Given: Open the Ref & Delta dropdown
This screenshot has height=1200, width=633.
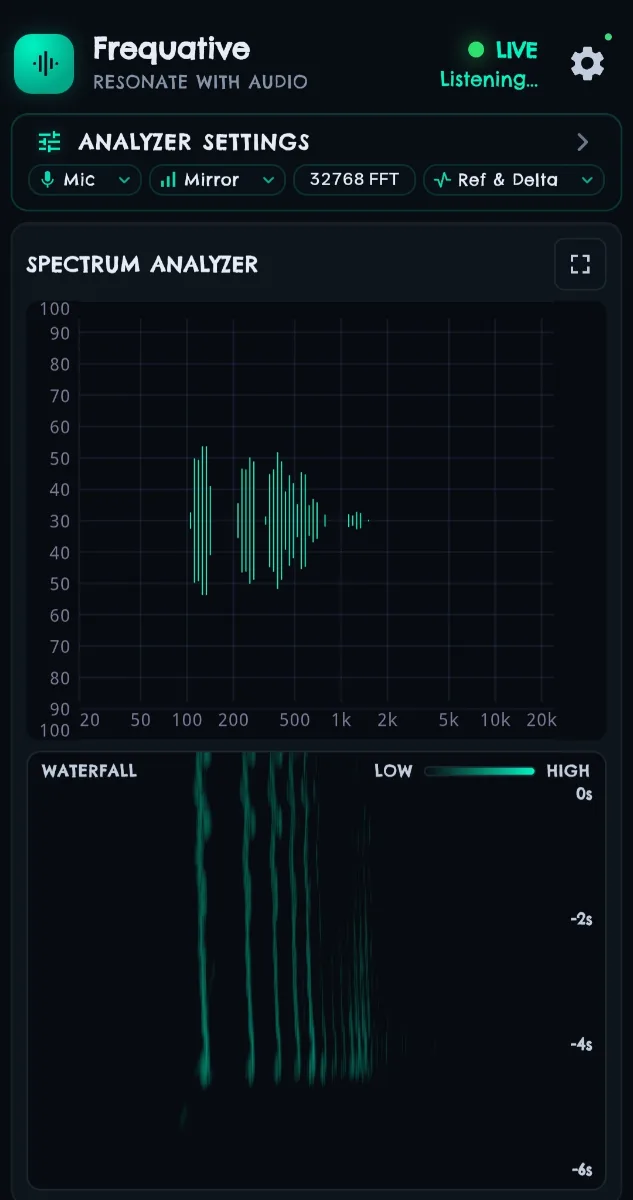Looking at the screenshot, I should click(x=514, y=180).
